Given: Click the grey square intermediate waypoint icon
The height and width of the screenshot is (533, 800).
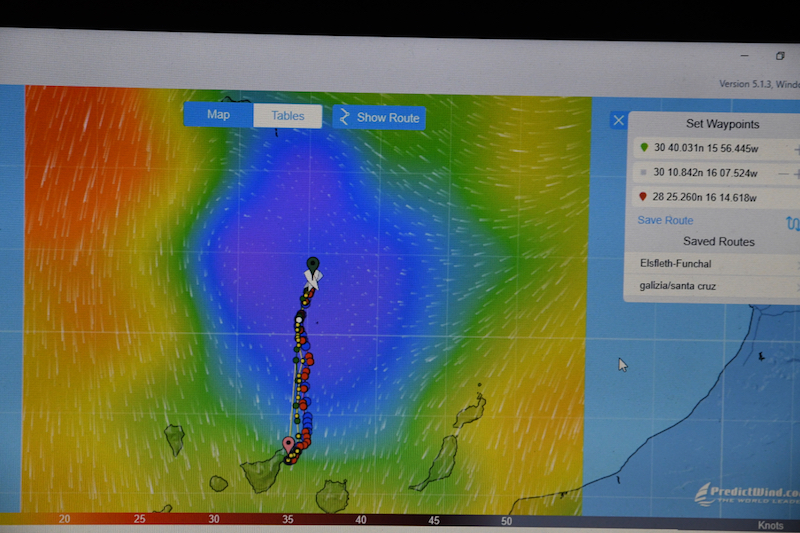Looking at the screenshot, I should (x=643, y=172).
